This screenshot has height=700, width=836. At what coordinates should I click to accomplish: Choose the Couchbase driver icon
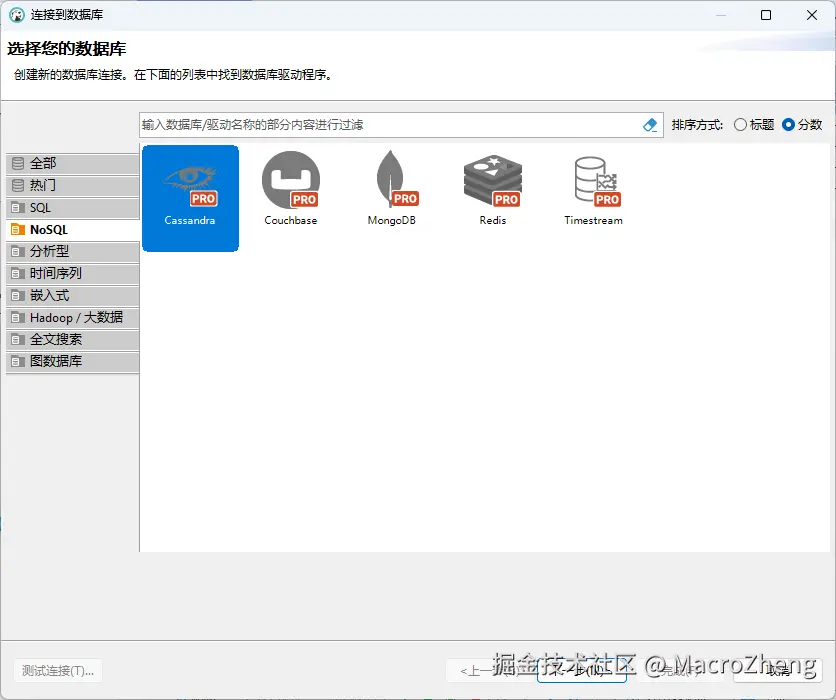click(x=291, y=180)
